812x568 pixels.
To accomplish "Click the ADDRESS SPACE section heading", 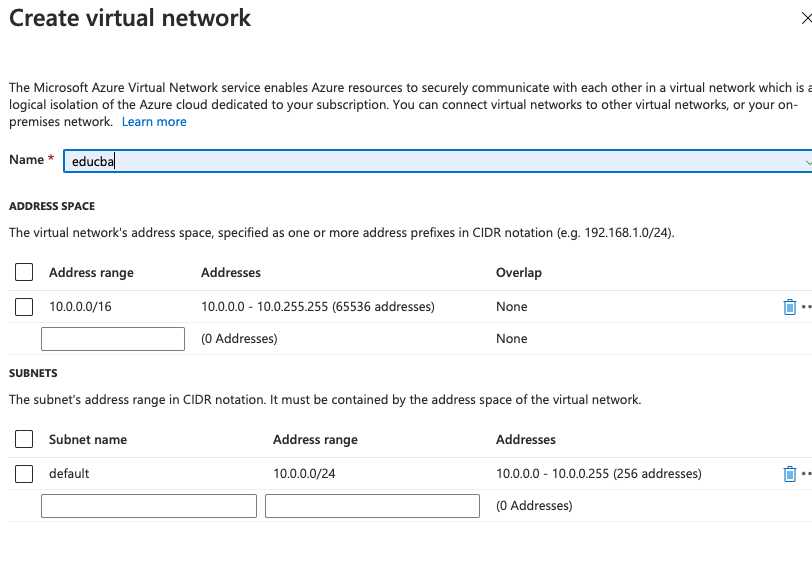I will [x=52, y=206].
